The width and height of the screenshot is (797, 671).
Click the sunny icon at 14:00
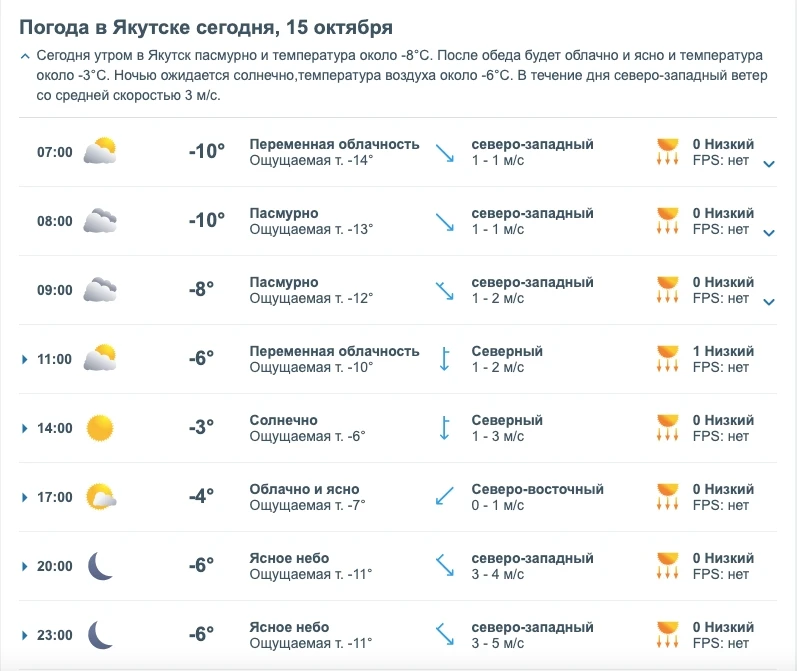coord(100,428)
